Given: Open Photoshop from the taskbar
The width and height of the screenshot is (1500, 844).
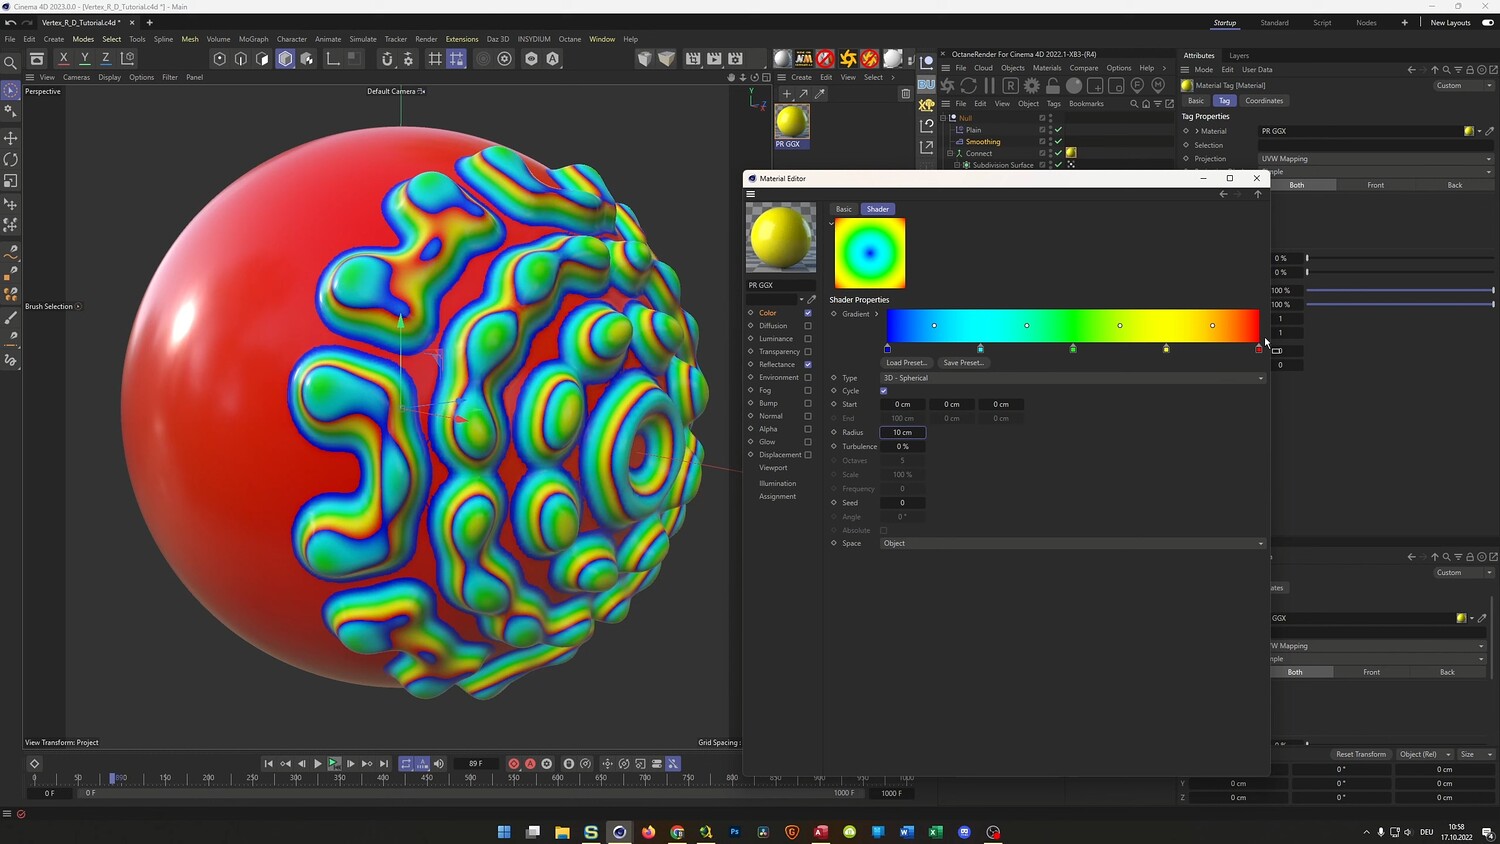Looking at the screenshot, I should point(734,832).
